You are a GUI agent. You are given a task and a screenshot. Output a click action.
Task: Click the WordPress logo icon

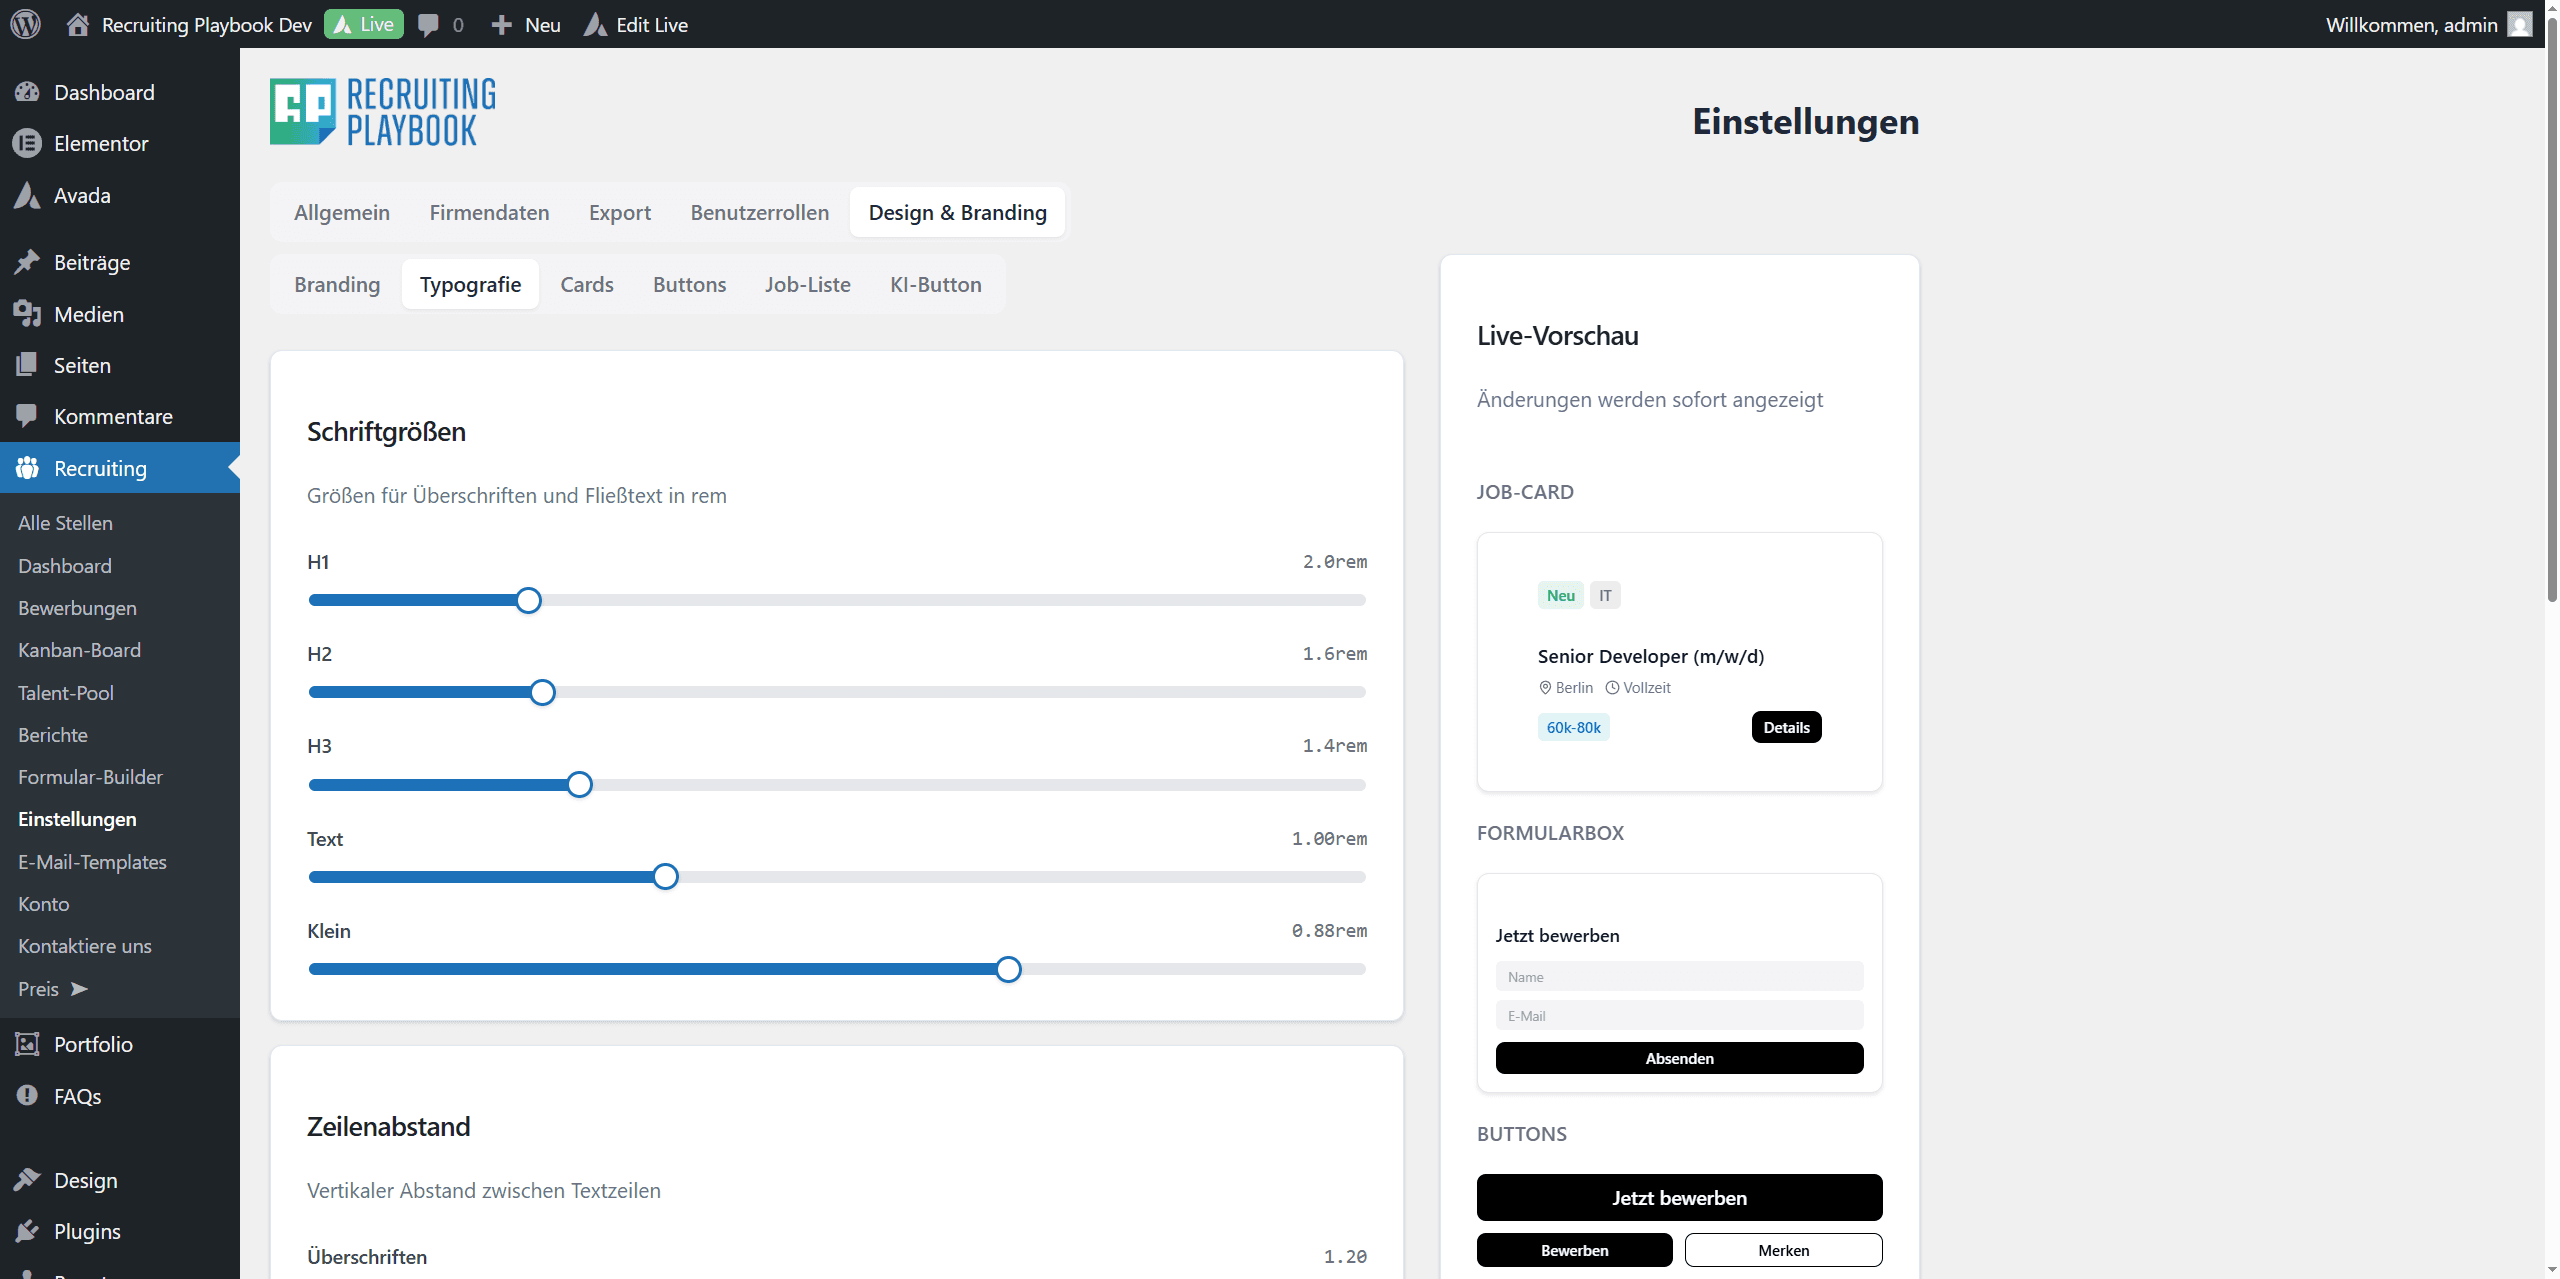click(x=25, y=24)
